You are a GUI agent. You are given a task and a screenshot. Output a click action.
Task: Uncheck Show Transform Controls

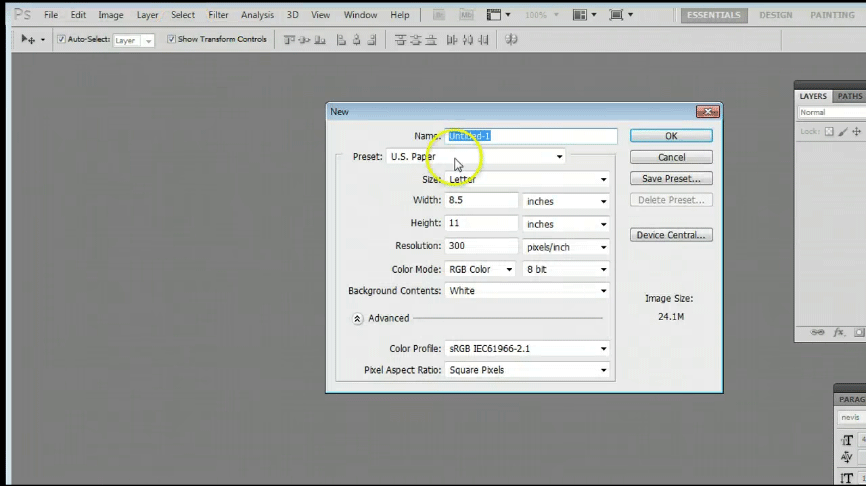coord(171,40)
